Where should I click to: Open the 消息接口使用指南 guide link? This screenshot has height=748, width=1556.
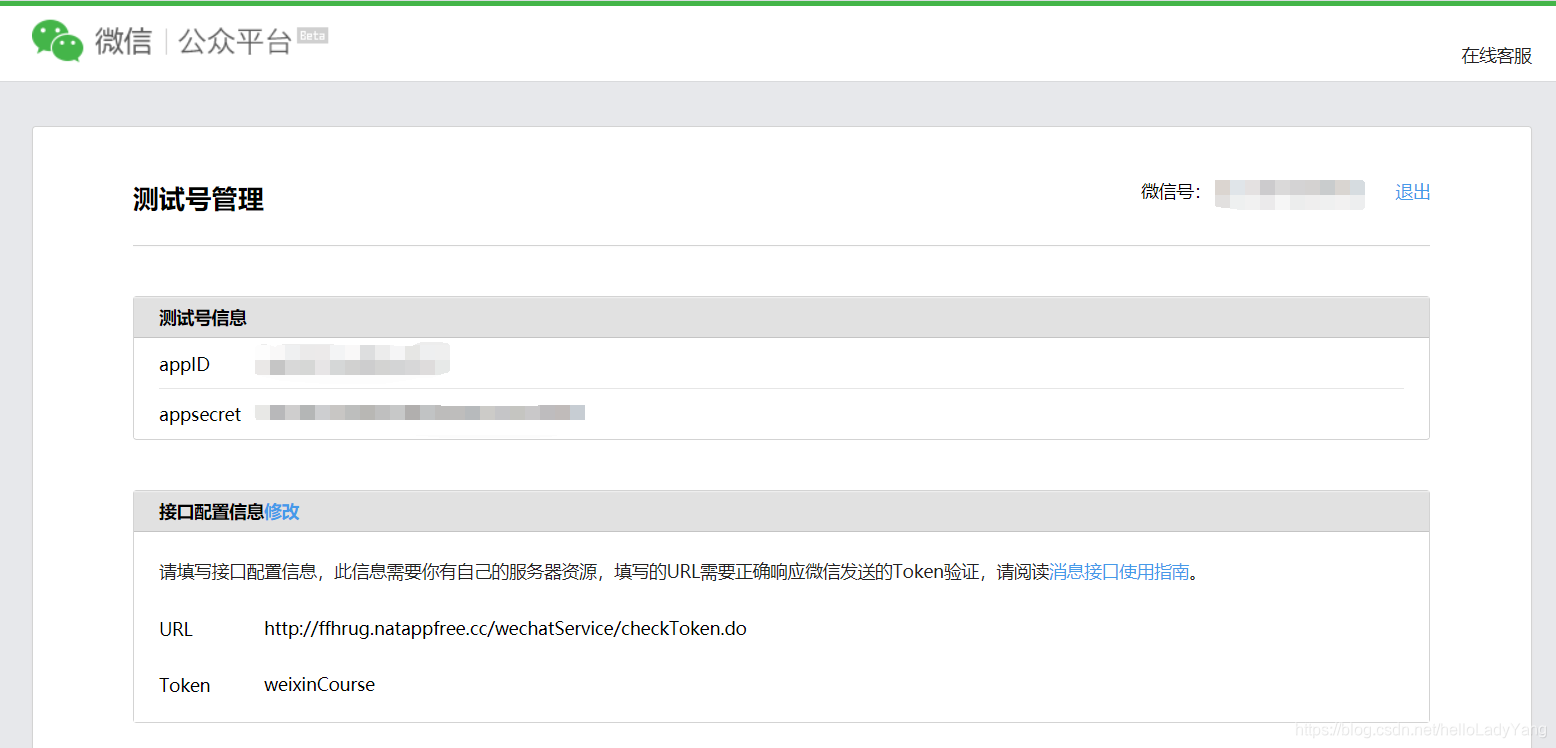[x=1119, y=572]
